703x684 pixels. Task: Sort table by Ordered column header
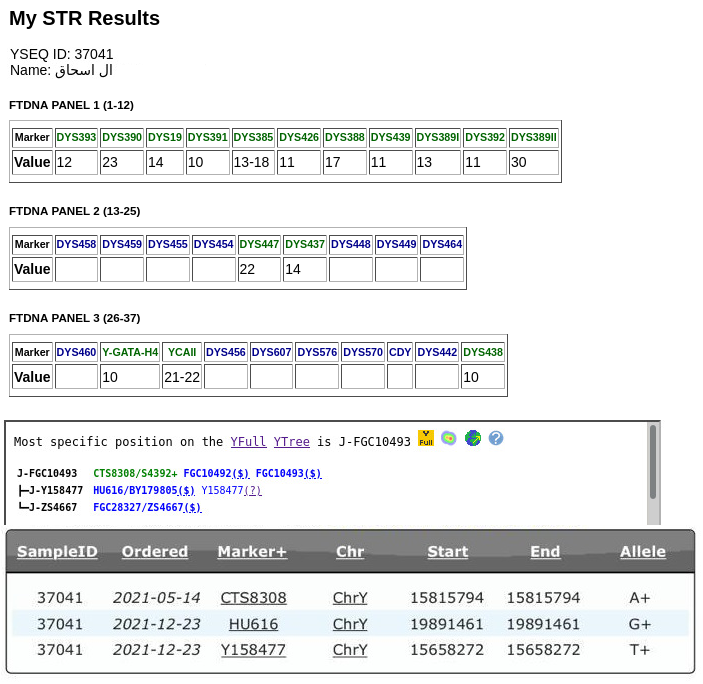[x=155, y=551]
